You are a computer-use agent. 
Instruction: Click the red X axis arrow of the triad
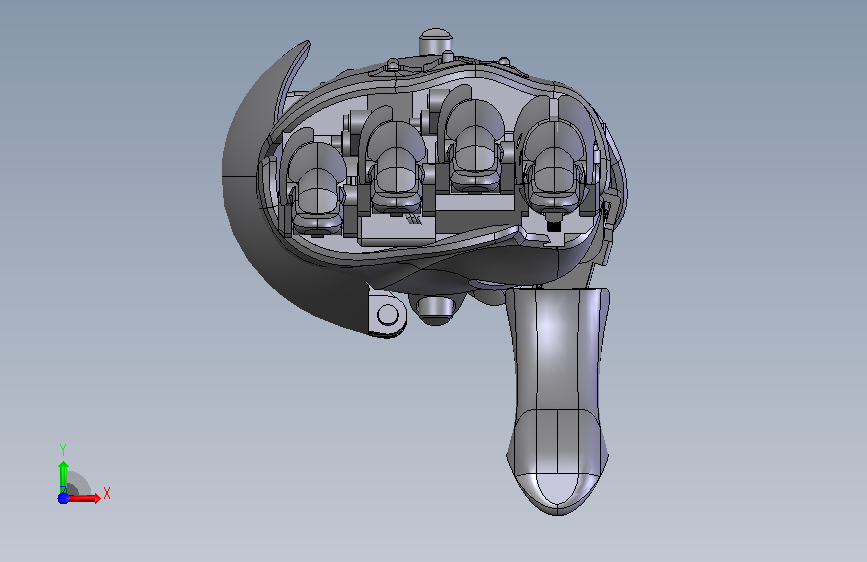[x=83, y=498]
